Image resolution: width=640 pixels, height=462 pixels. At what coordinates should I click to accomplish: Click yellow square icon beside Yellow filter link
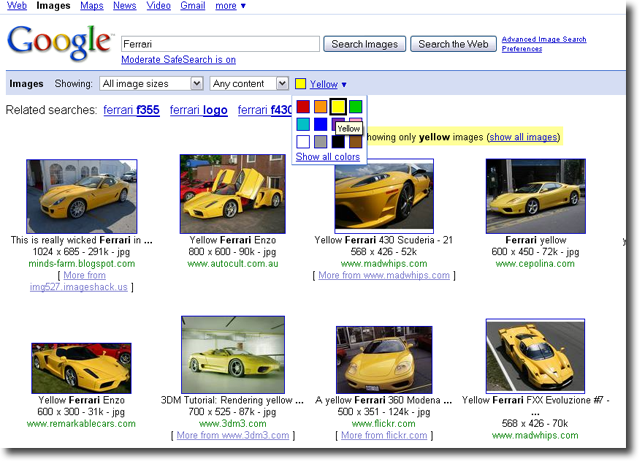pos(300,84)
